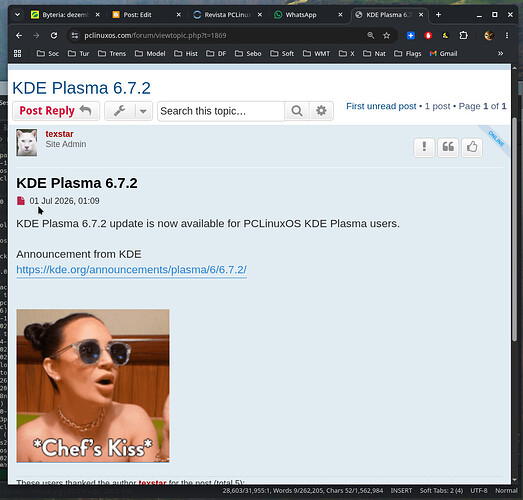The height and width of the screenshot is (500, 523).
Task: Close the Revista PCLinux tab
Action: point(260,15)
